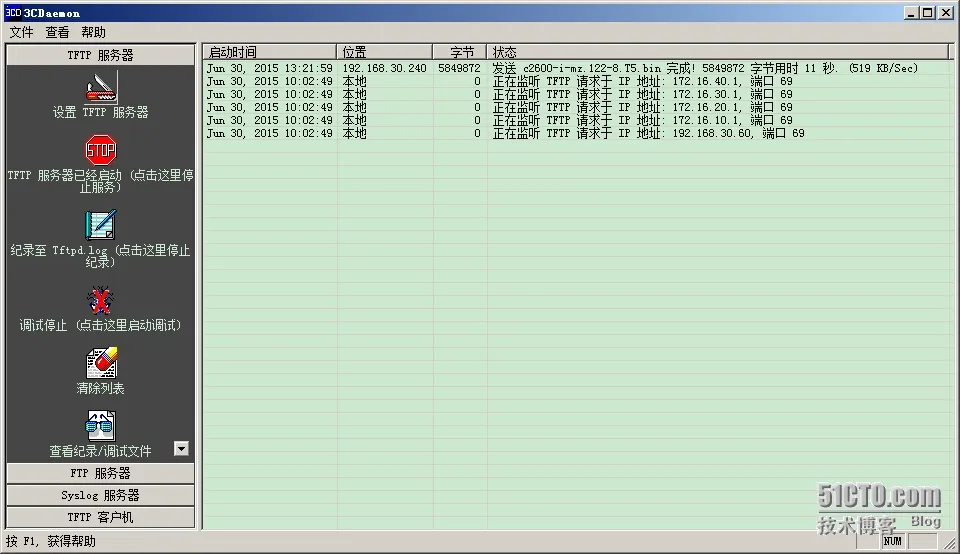Sort by 位置 column header
Viewport: 960px width, 554px height.
384,52
